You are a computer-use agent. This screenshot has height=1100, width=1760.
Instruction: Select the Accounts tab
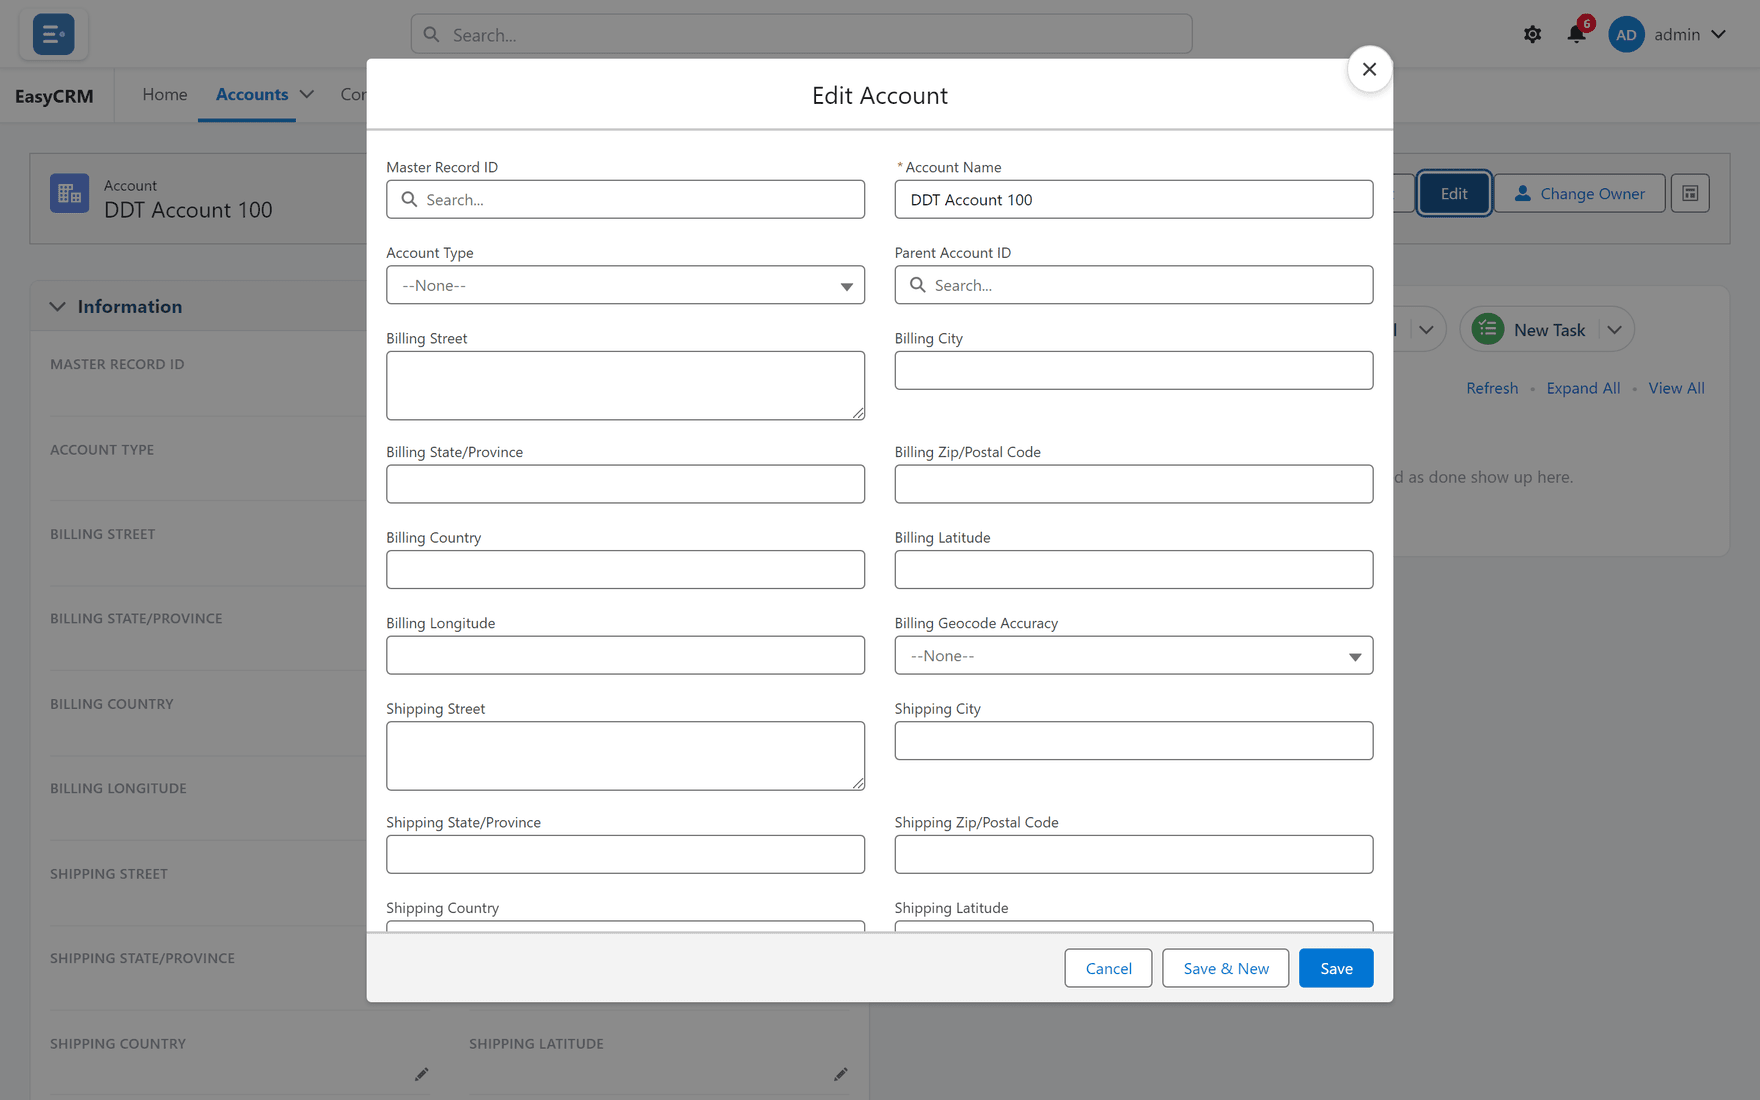(252, 94)
